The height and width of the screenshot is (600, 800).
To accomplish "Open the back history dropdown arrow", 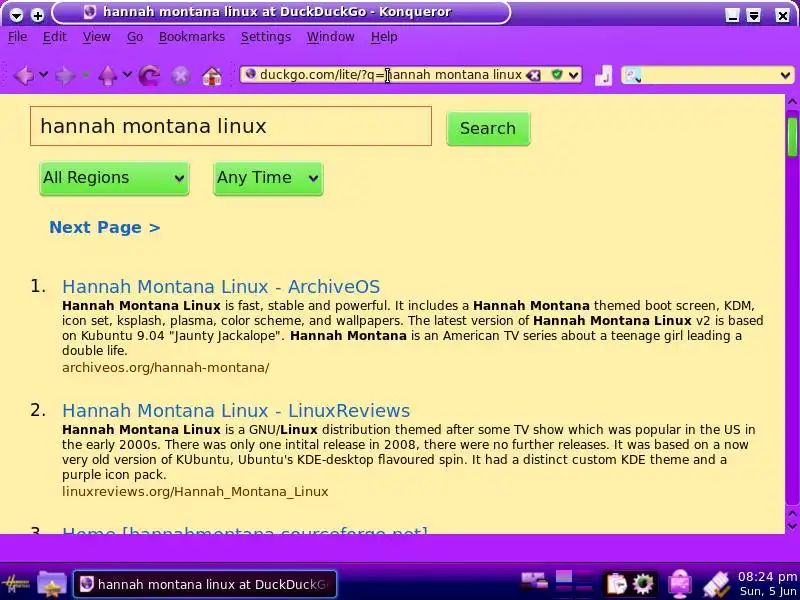I will pyautogui.click(x=44, y=75).
